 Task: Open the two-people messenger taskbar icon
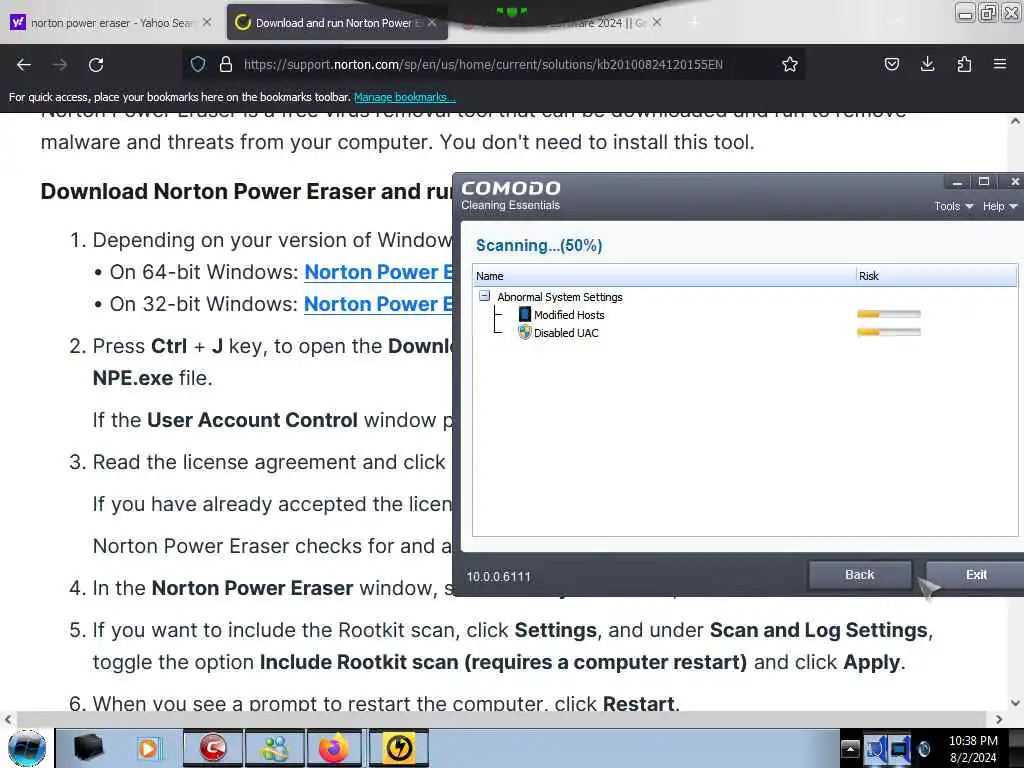[275, 748]
